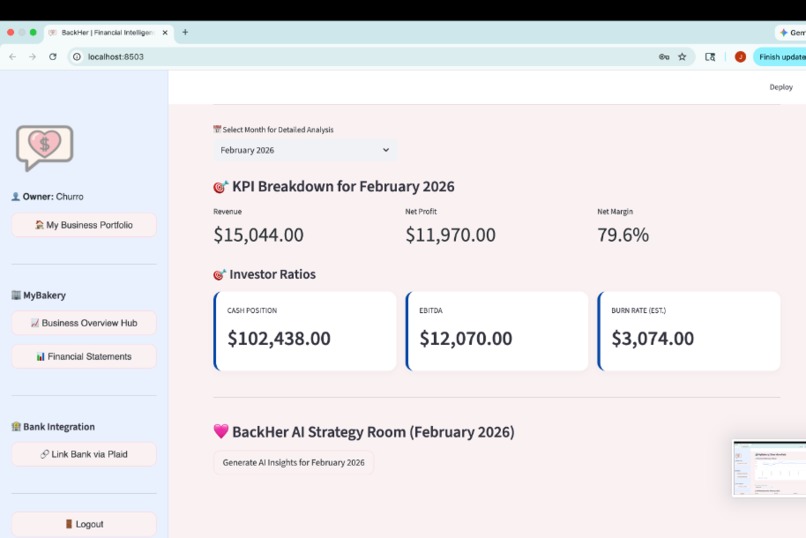Viewport: 806px width, 538px height.
Task: Click the BackHer AI Strategy Room heading
Action: [364, 432]
